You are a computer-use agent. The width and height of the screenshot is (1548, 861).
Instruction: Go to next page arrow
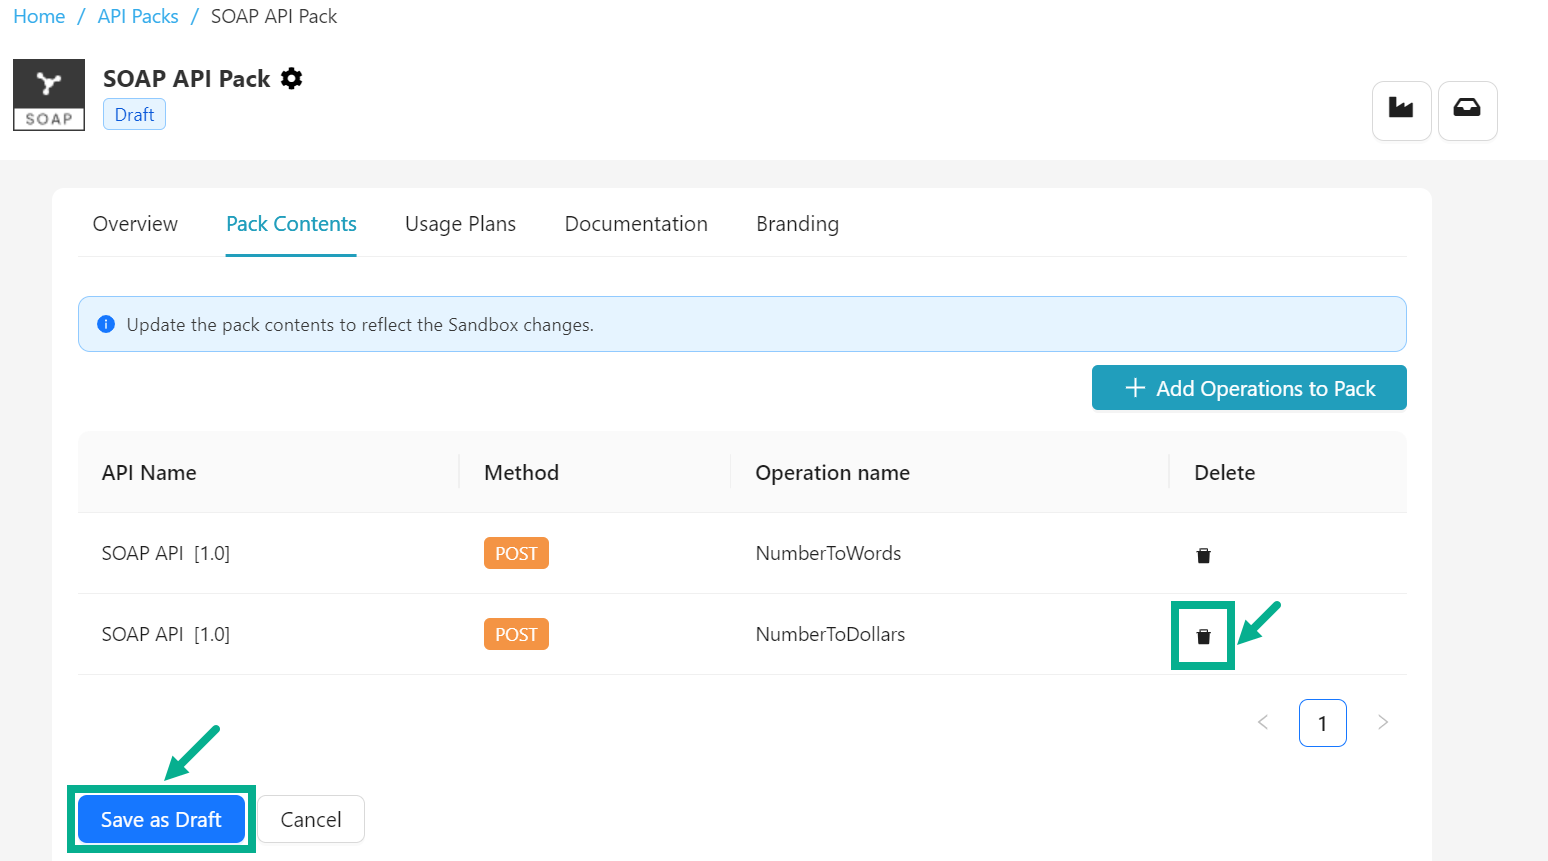click(1382, 722)
